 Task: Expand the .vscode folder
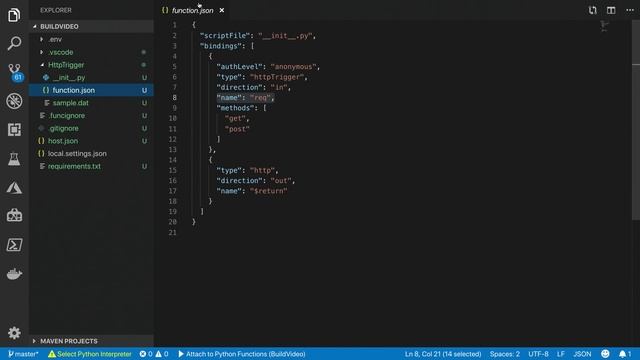[x=91, y=52]
